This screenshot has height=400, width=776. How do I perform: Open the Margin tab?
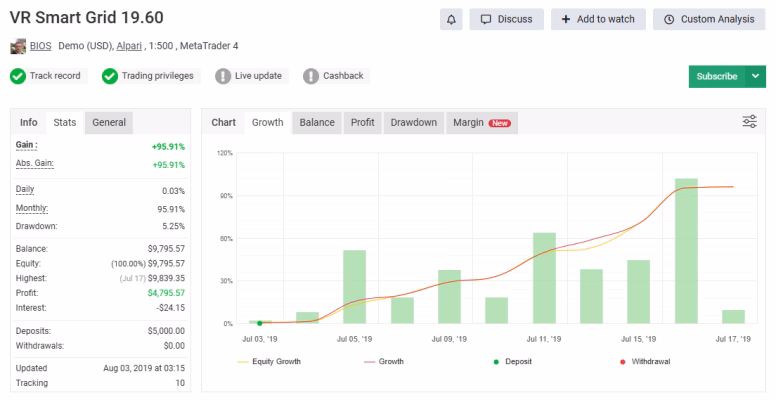482,122
